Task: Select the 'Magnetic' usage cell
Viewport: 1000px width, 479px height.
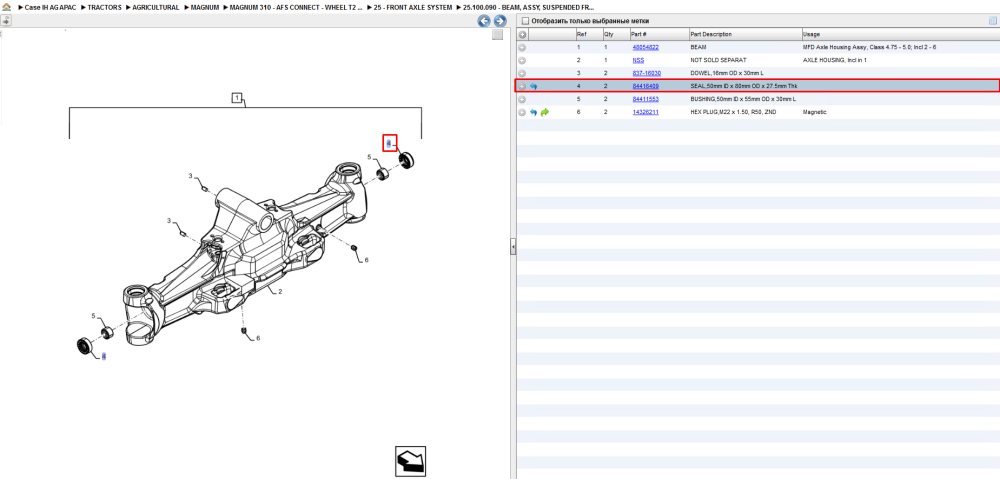Action: click(x=814, y=112)
